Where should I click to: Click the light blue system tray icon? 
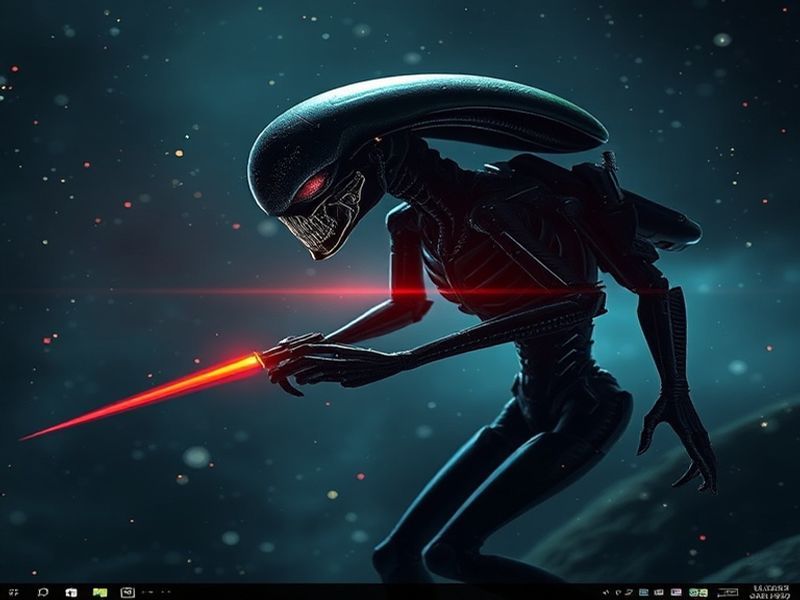[x=644, y=592]
